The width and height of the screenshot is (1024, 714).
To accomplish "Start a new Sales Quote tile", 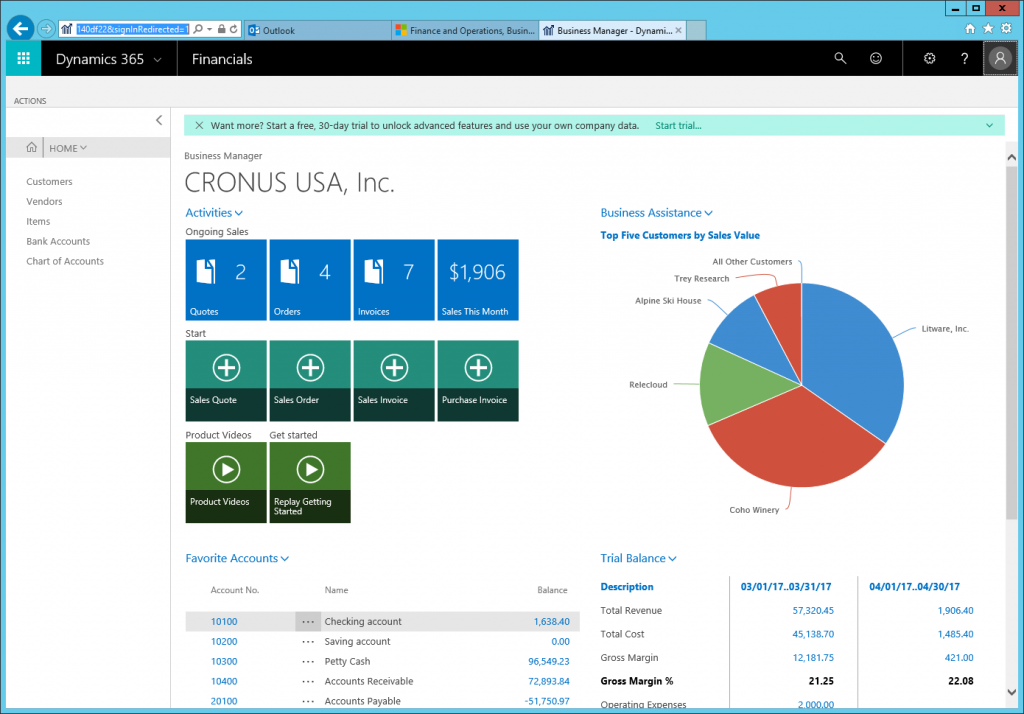I will pyautogui.click(x=226, y=381).
